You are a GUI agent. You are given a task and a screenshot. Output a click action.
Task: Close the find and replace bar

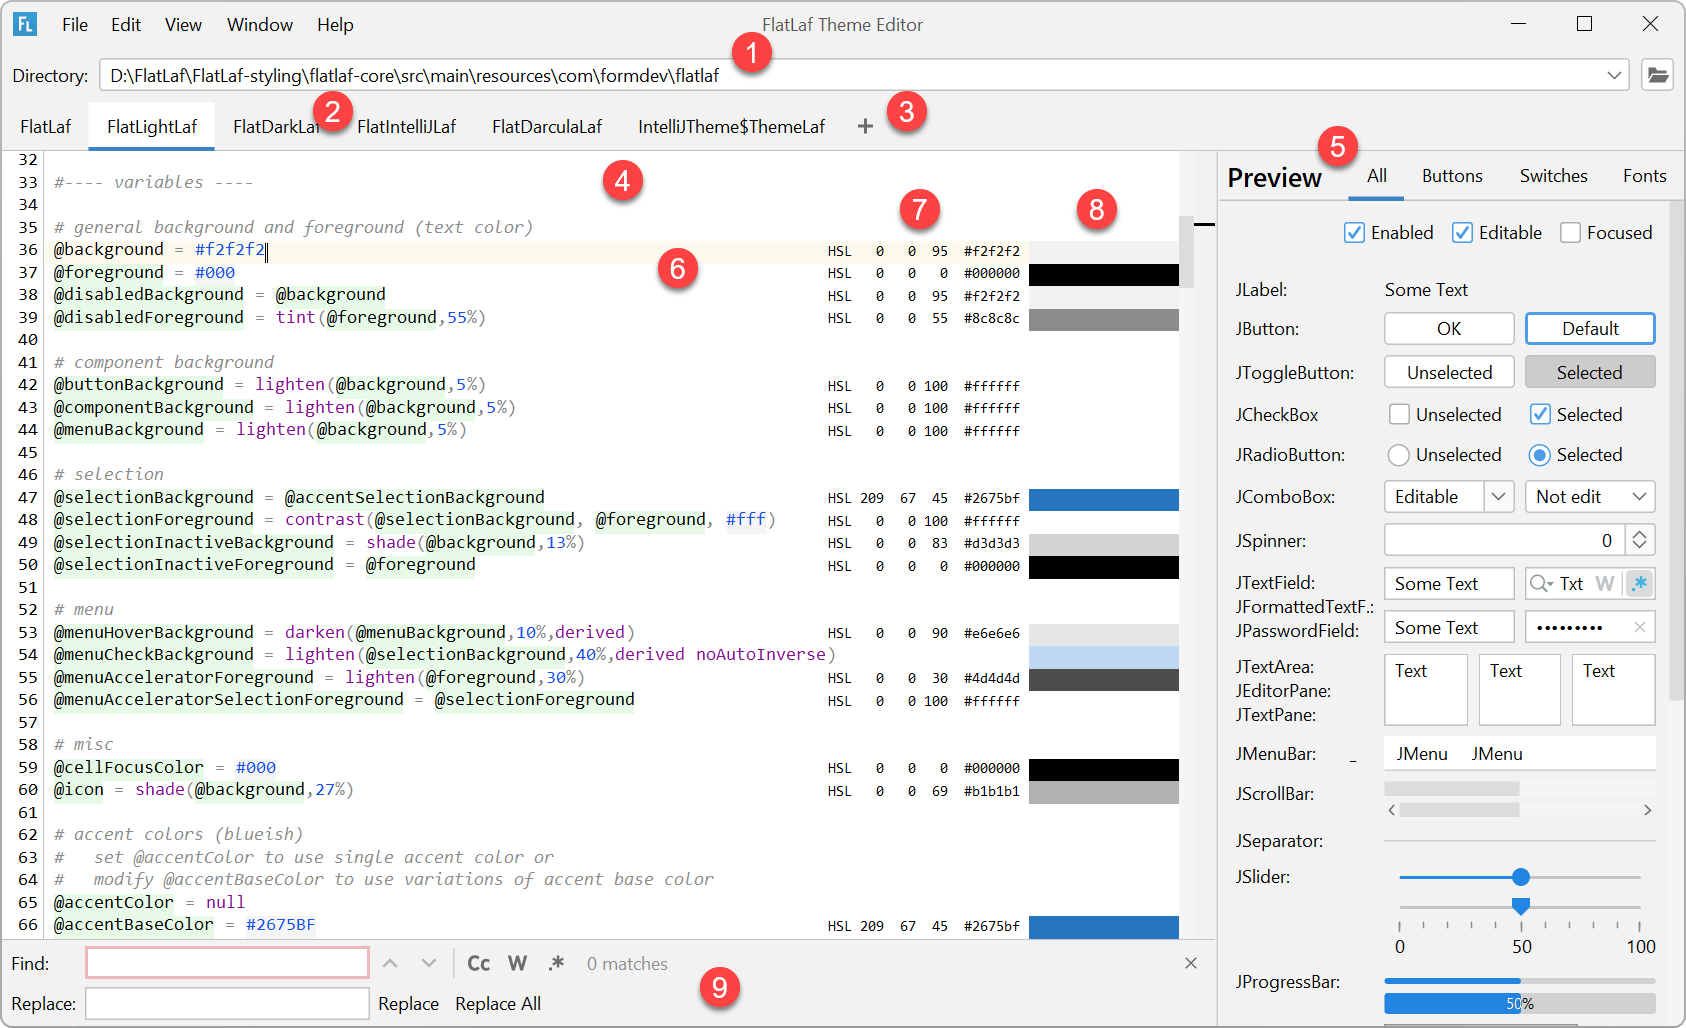tap(1190, 963)
